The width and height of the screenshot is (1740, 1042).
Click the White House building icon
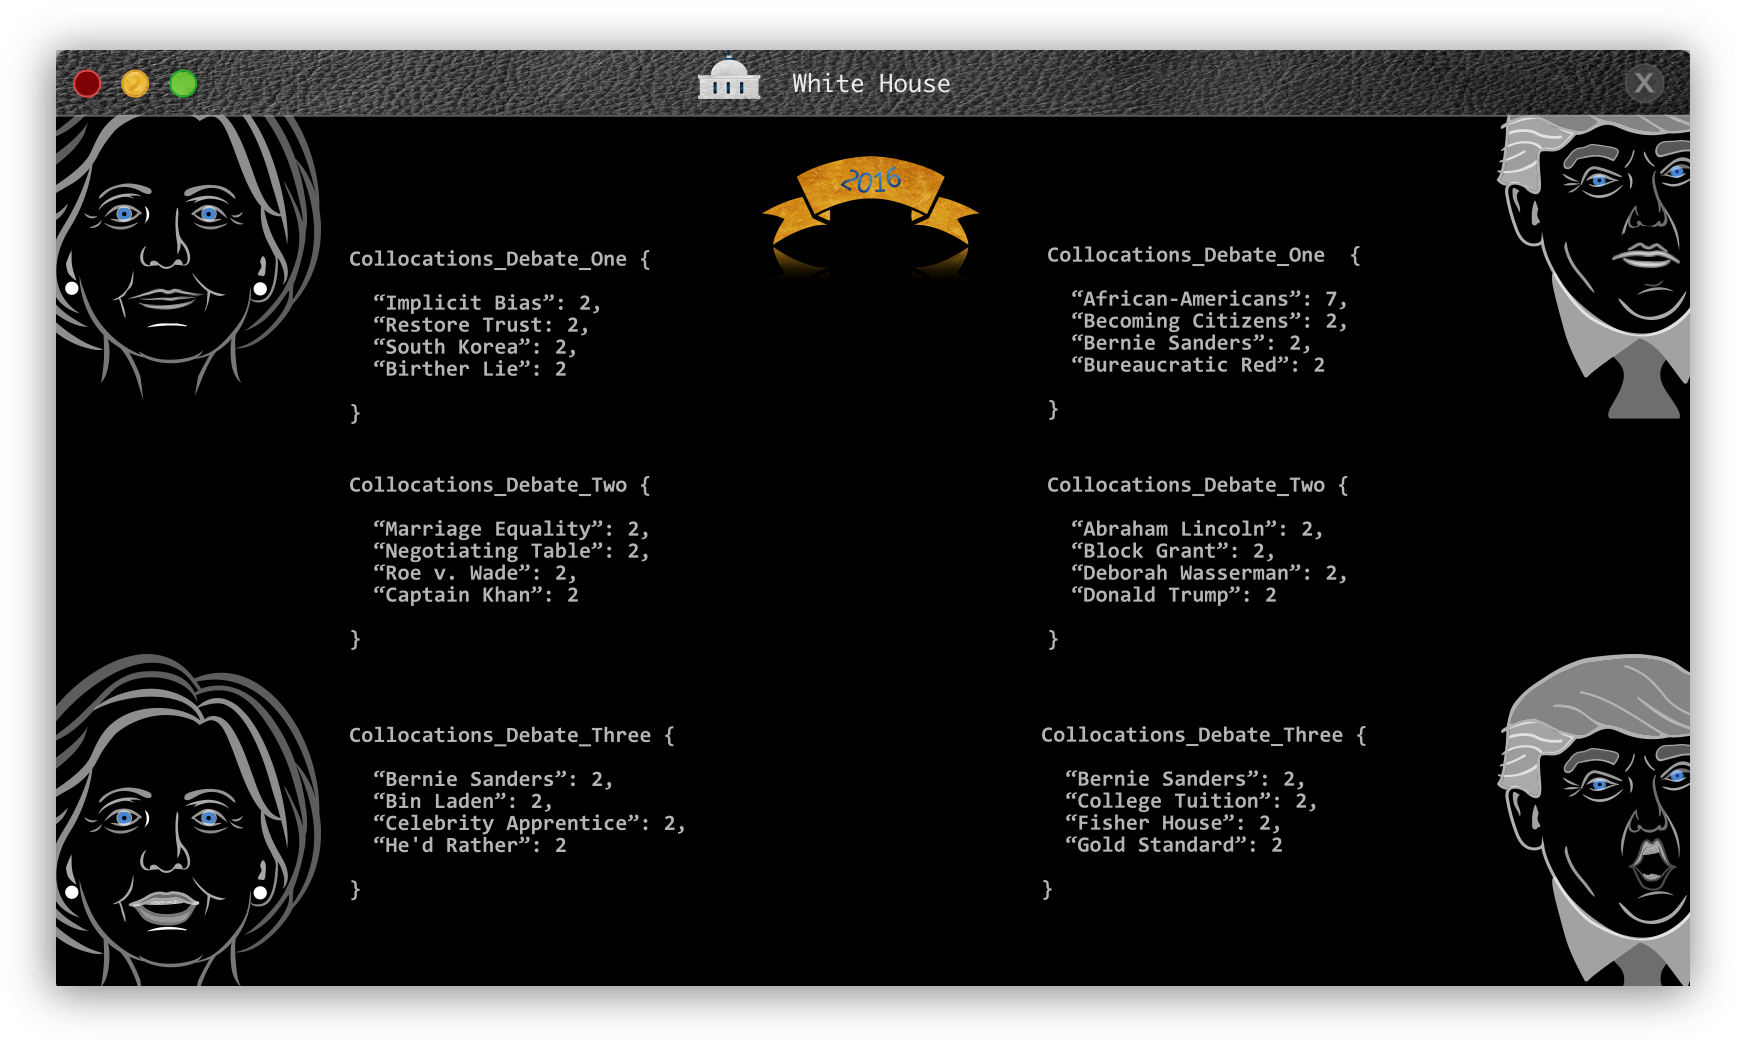[x=729, y=78]
